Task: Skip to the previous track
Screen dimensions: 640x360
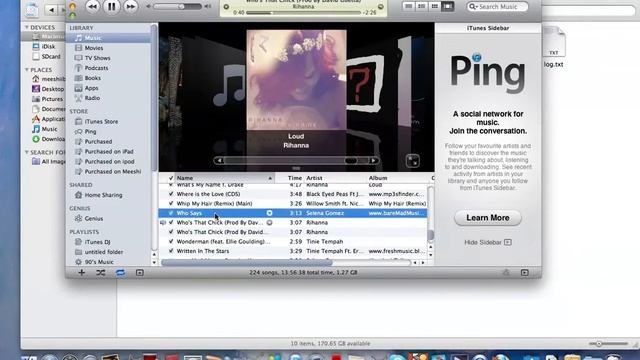Action: coord(93,7)
